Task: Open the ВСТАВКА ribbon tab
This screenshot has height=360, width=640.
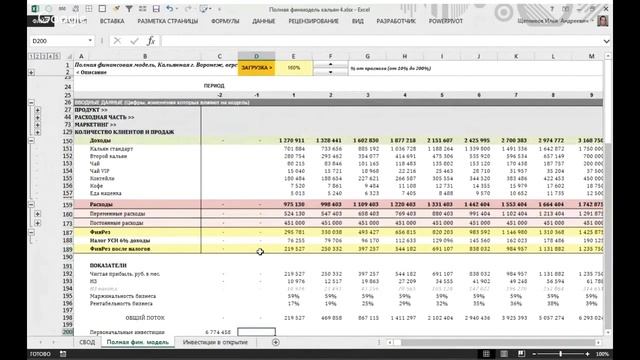Action: coord(112,21)
